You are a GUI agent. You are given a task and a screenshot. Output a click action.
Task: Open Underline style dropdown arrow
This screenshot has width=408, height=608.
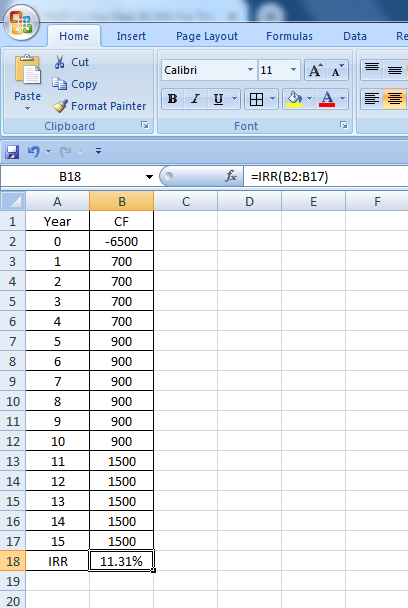tap(234, 99)
